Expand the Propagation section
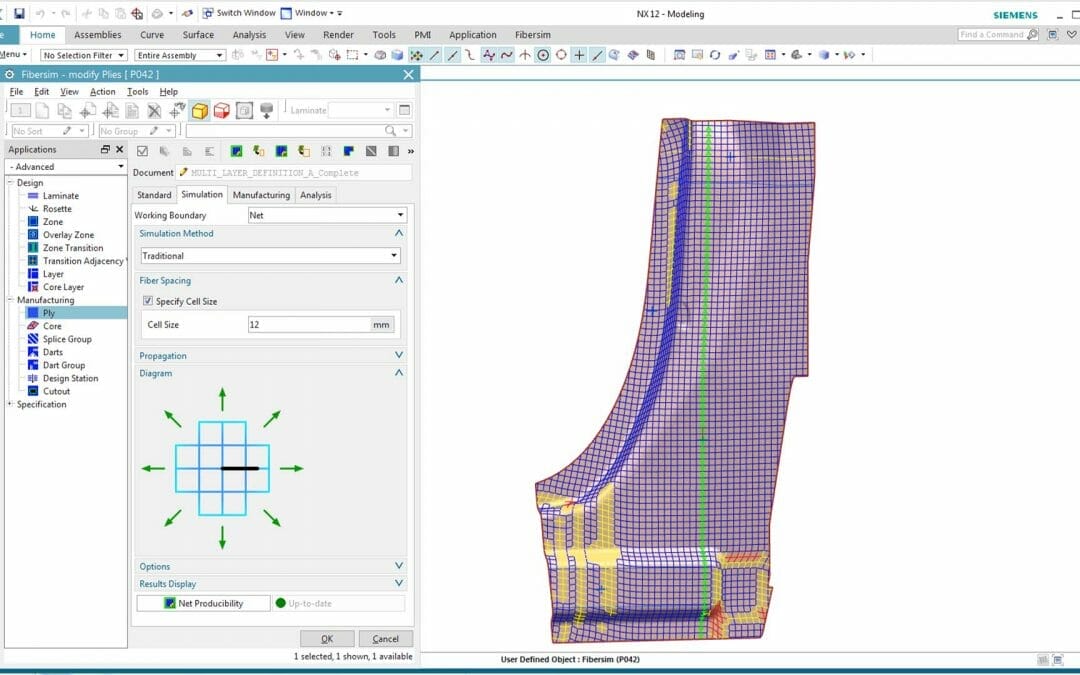The image size is (1080, 675). (399, 355)
